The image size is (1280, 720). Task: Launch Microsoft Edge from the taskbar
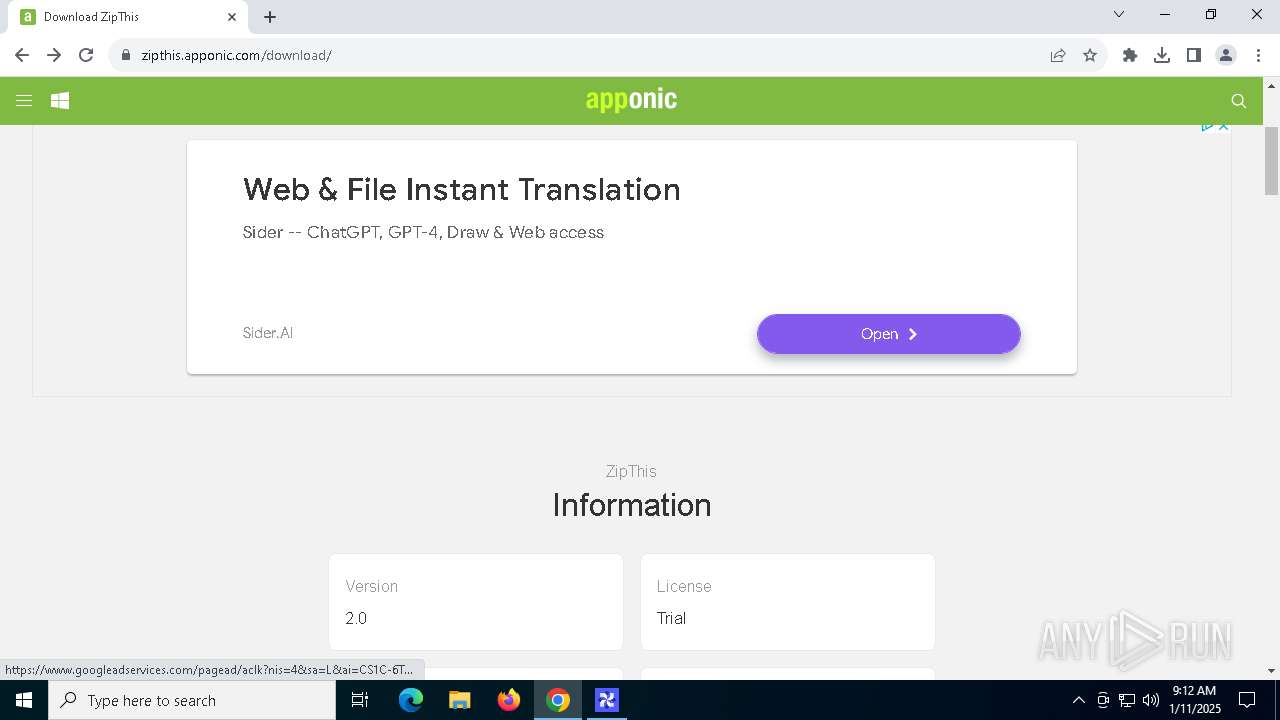point(411,700)
